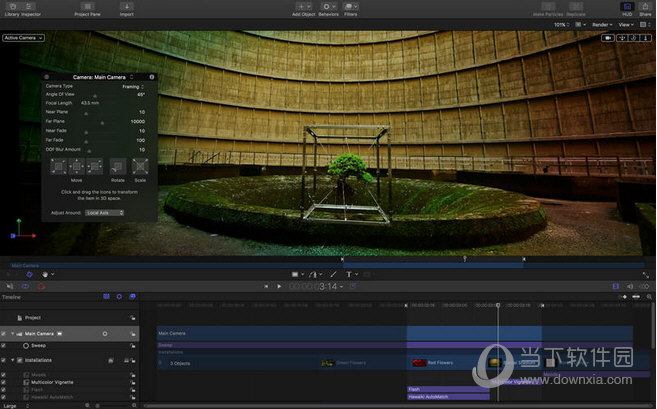Open Camera Type Framing dropdown
Viewport: 657px width, 409px height.
point(133,87)
